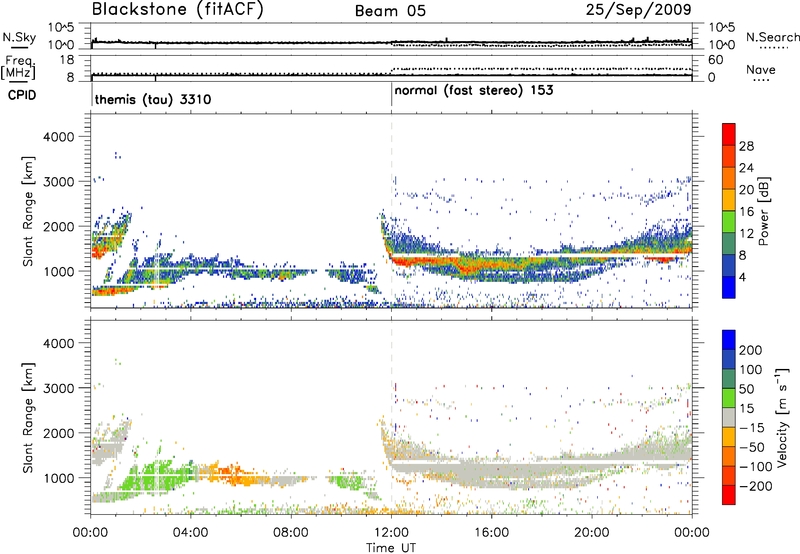Click the 'Time UT' axis label
800x554 pixels.
point(391,548)
